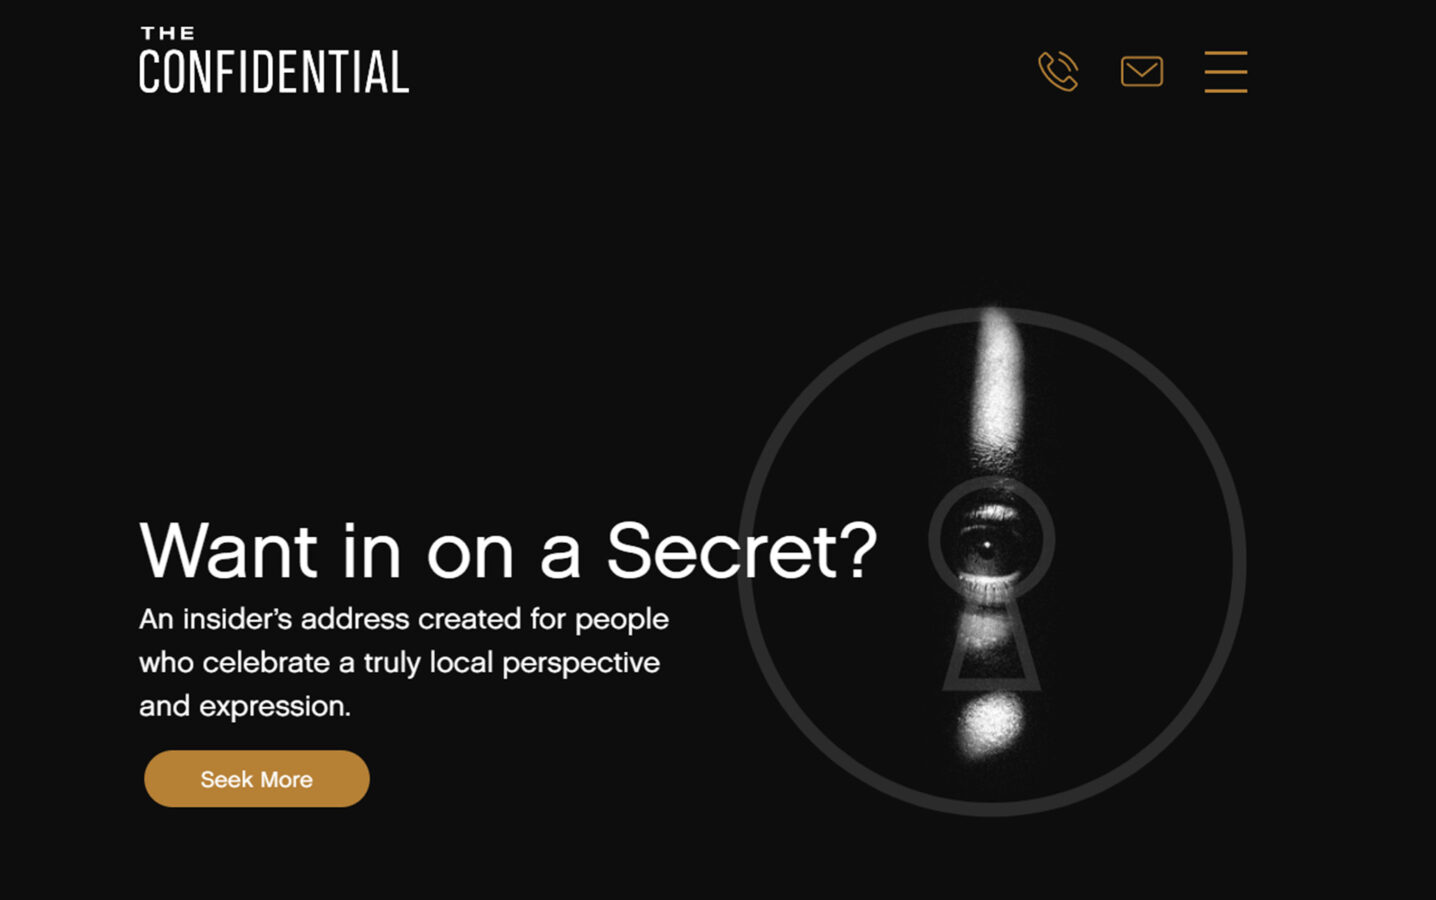The width and height of the screenshot is (1436, 900).
Task: Click the small THE text in logo
Action: click(x=168, y=33)
